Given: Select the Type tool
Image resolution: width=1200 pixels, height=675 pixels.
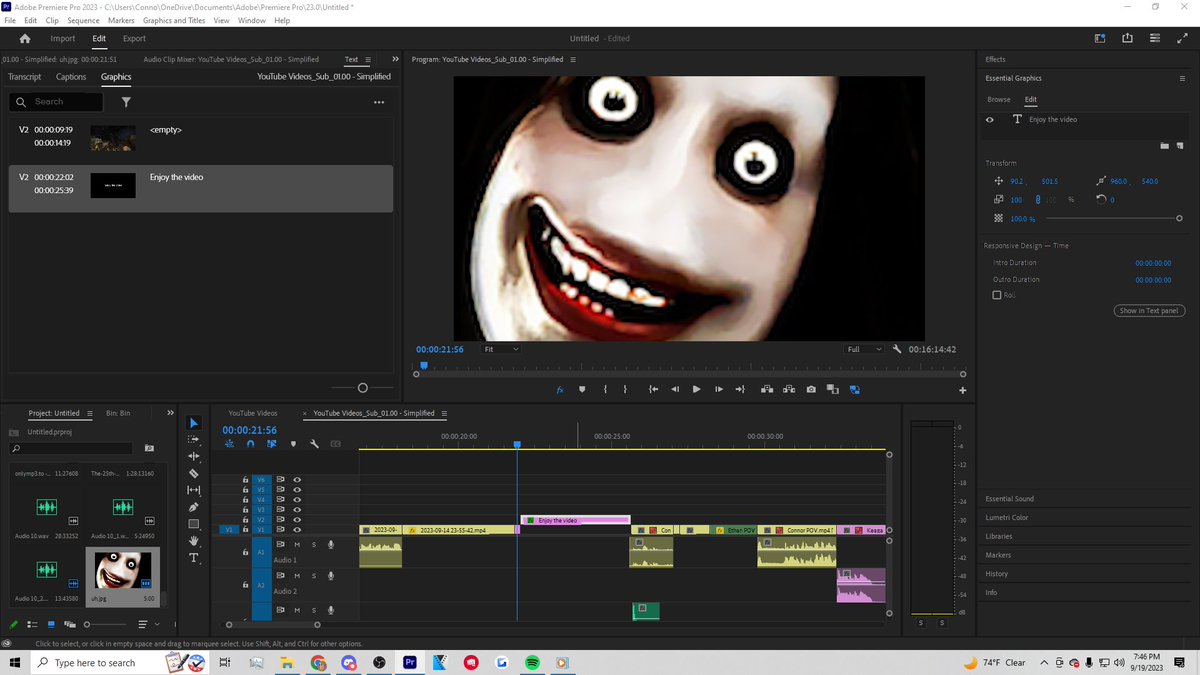Looking at the screenshot, I should [194, 558].
